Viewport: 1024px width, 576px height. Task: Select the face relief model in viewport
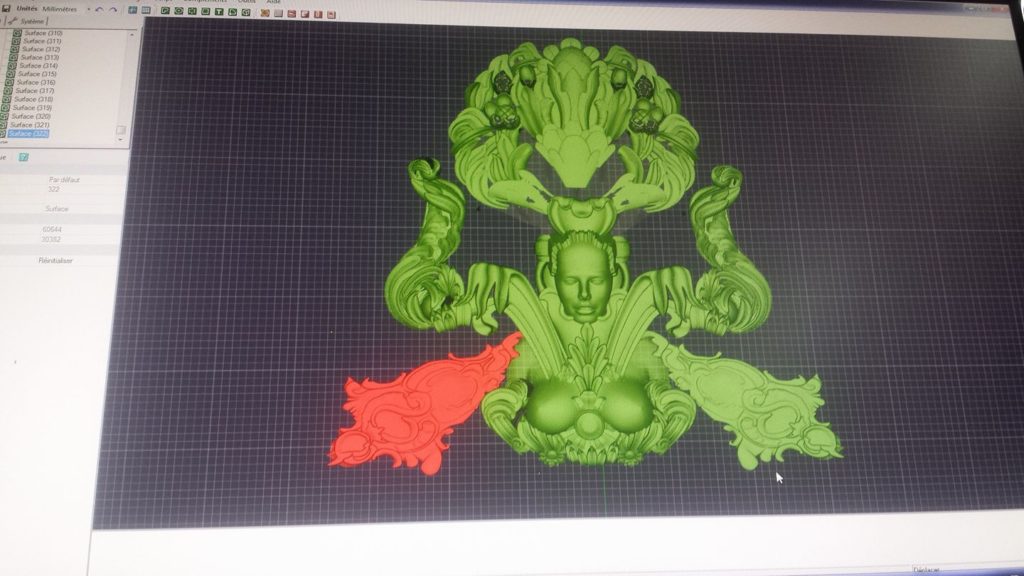[583, 277]
